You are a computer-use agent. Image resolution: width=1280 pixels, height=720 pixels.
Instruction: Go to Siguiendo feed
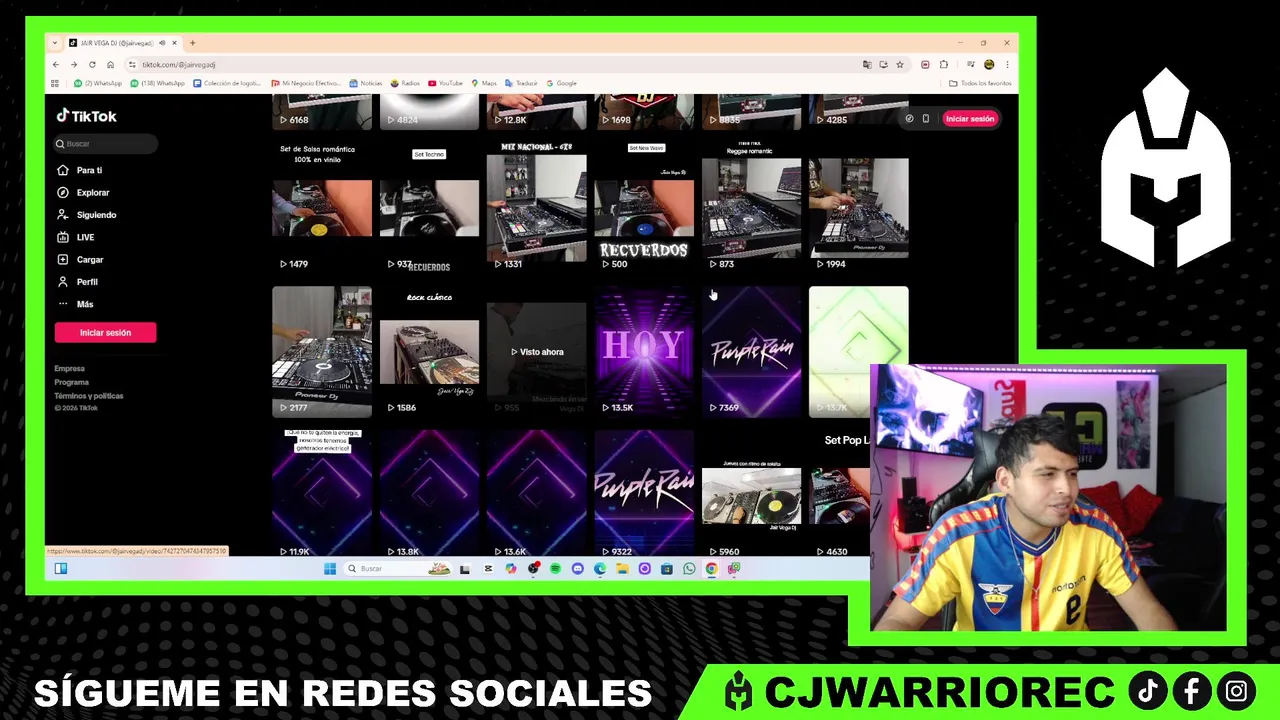click(x=87, y=215)
